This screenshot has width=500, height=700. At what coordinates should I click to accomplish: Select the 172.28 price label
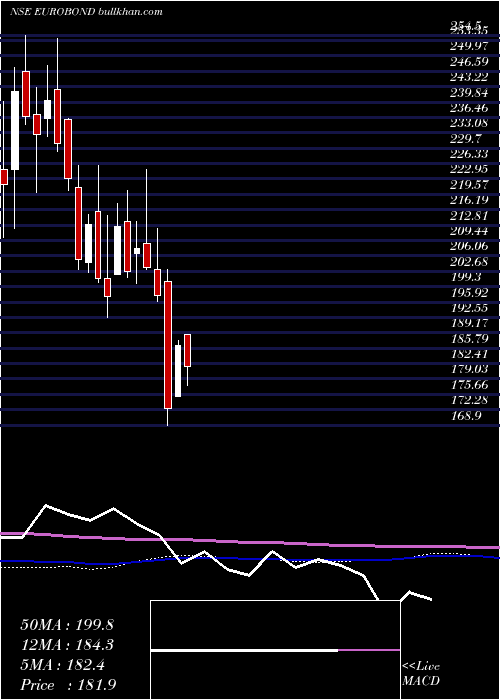pyautogui.click(x=469, y=400)
